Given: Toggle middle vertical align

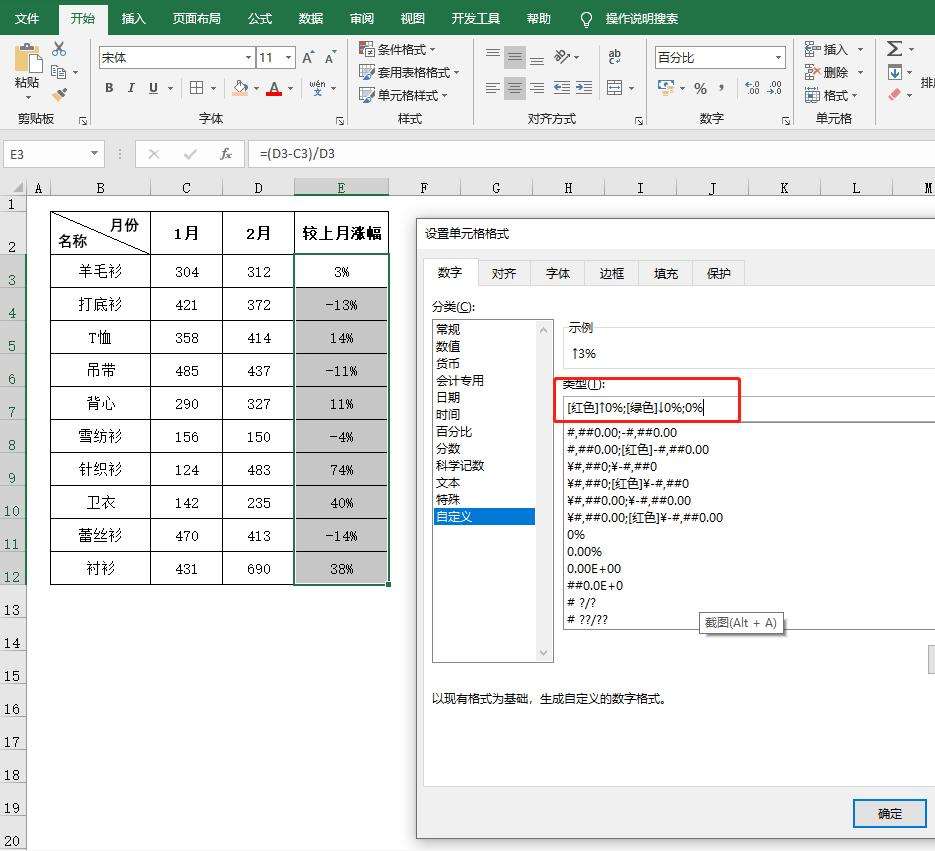Looking at the screenshot, I should pyautogui.click(x=515, y=57).
